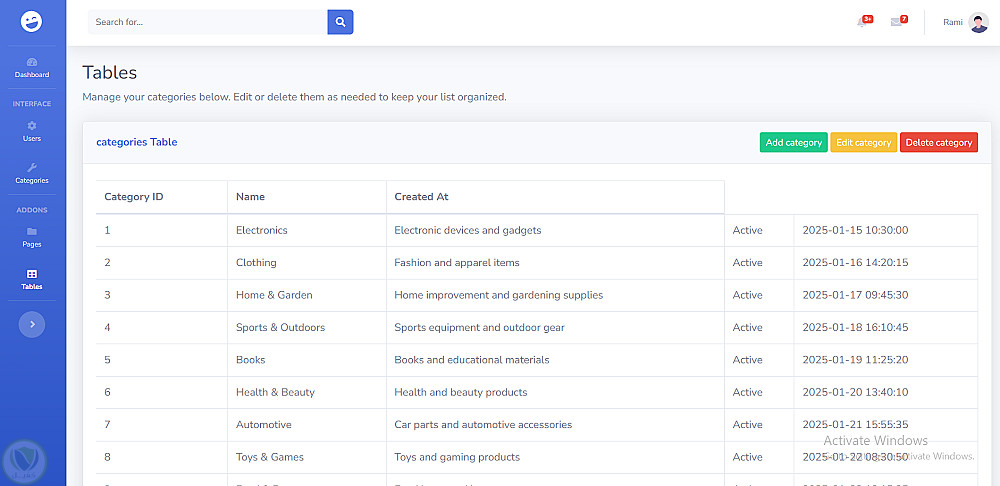Screen dimensions: 1000x486
Task: Open the alerts bell notifications
Action: tap(863, 22)
